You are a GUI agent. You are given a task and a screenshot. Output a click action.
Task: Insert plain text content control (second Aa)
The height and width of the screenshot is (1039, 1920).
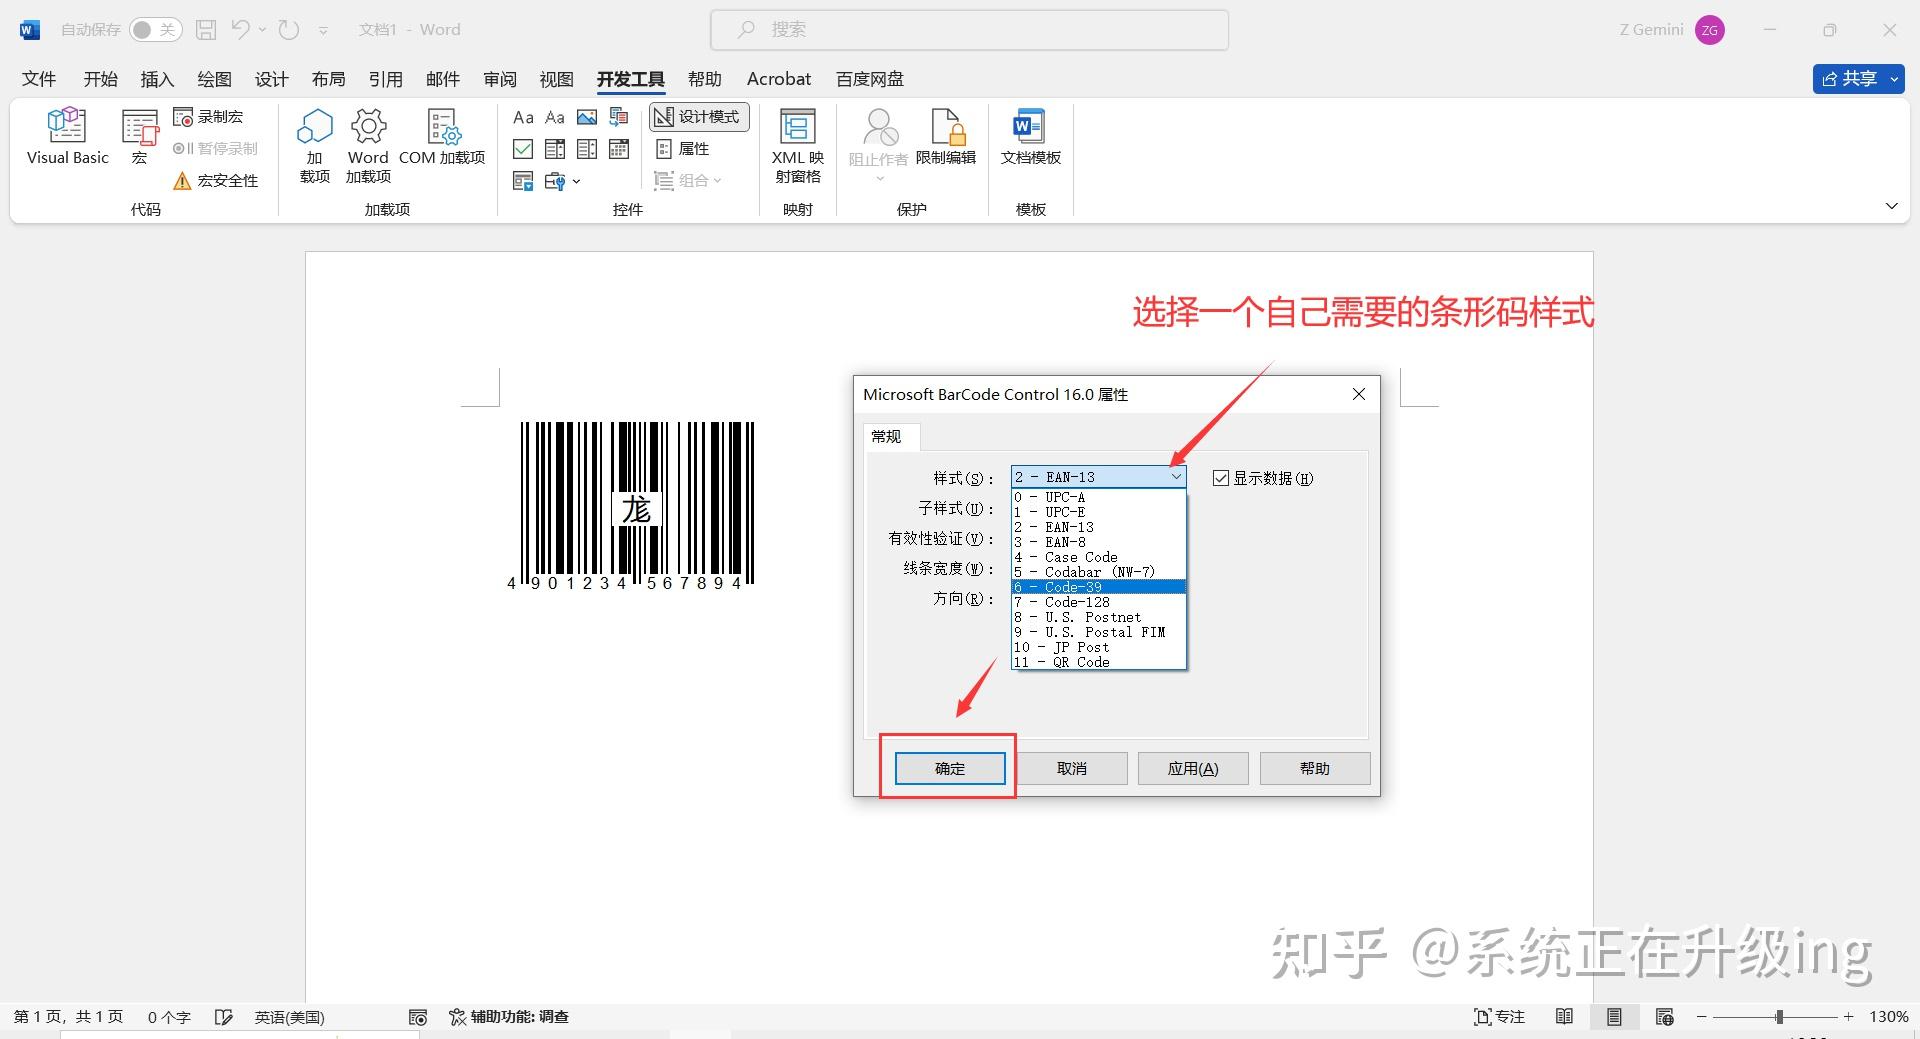click(x=555, y=117)
